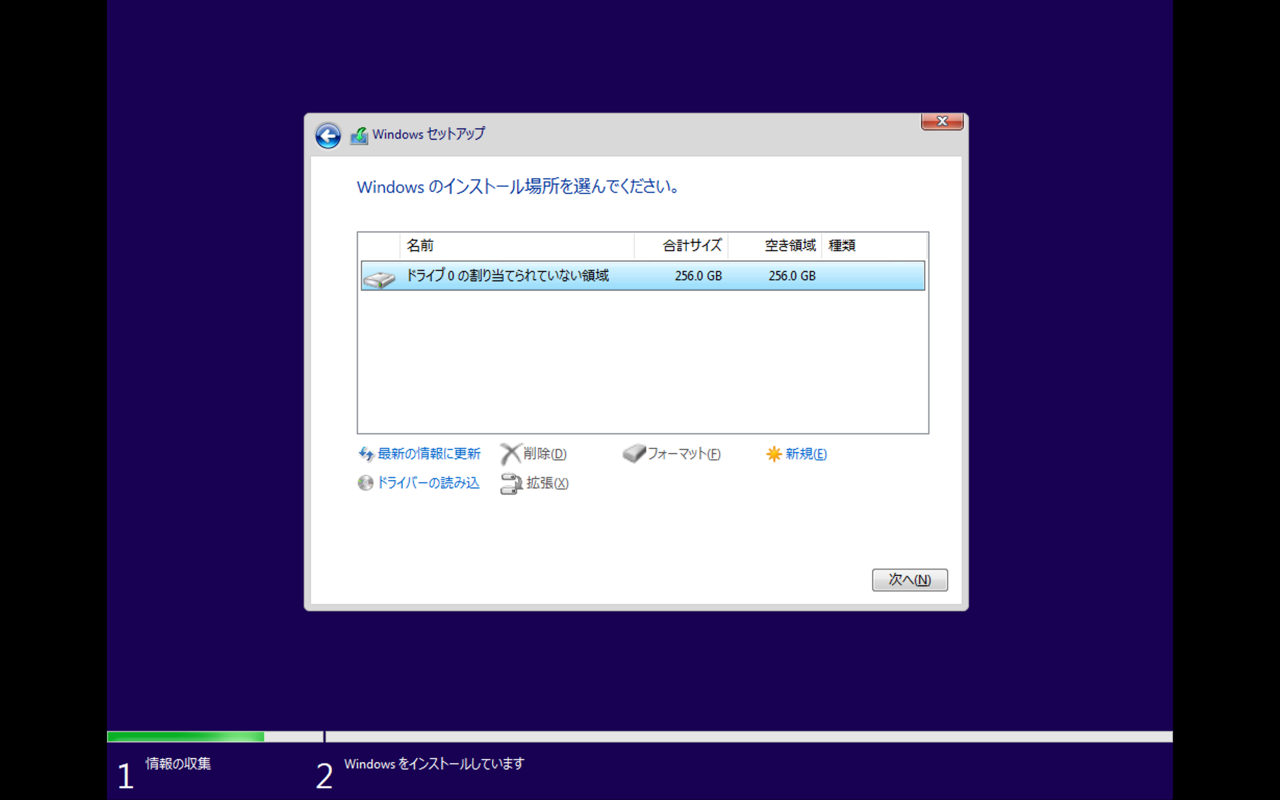1280x800 pixels.
Task: Open the ドライバーの読み込み load driver link
Action: coord(428,483)
